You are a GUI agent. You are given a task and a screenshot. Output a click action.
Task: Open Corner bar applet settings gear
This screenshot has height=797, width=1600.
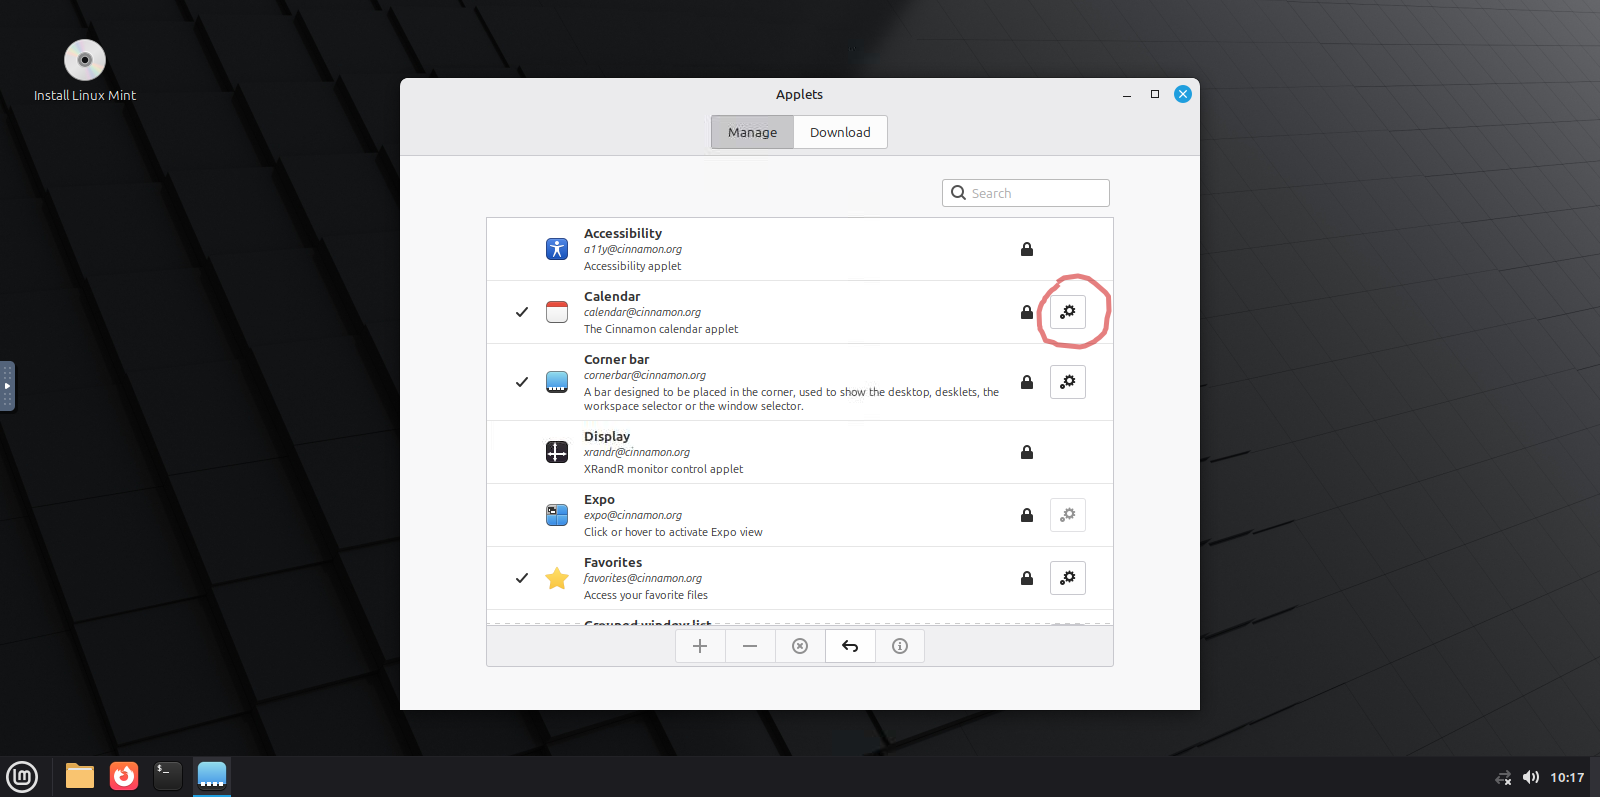point(1068,382)
